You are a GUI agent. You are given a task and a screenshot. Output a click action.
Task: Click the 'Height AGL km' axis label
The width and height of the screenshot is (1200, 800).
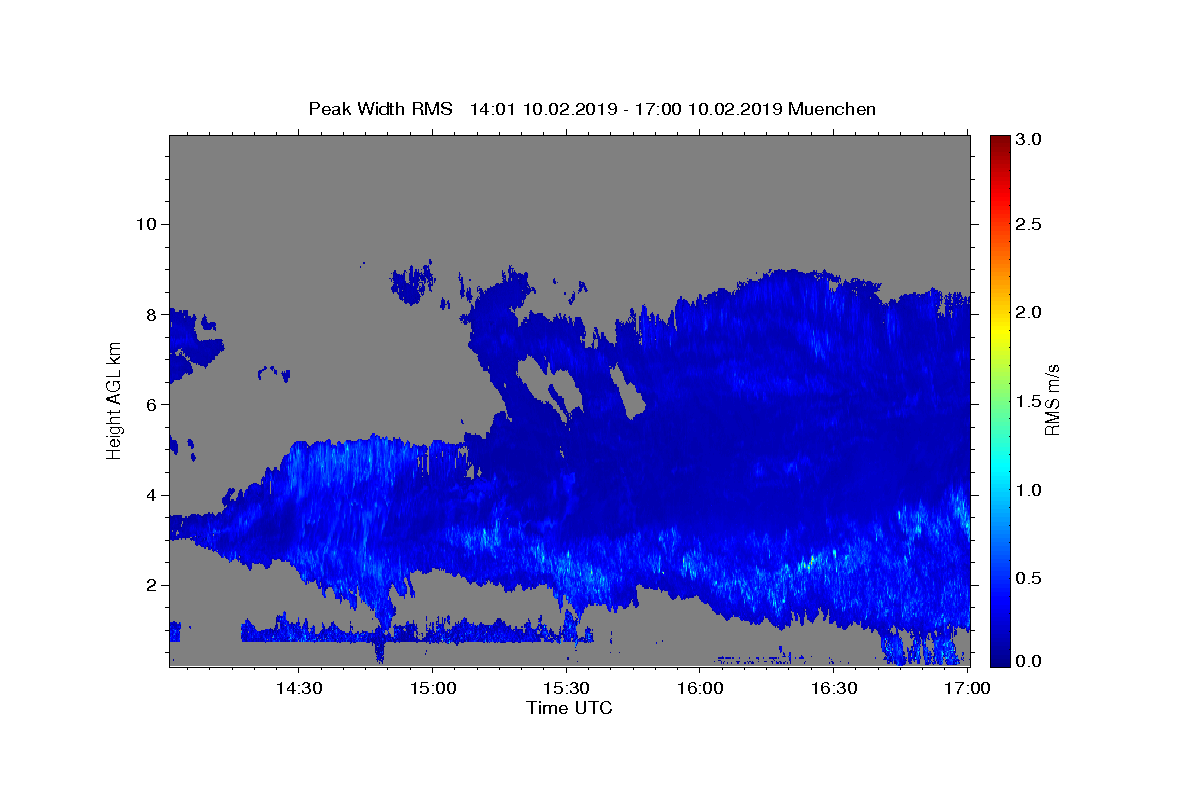pos(115,399)
